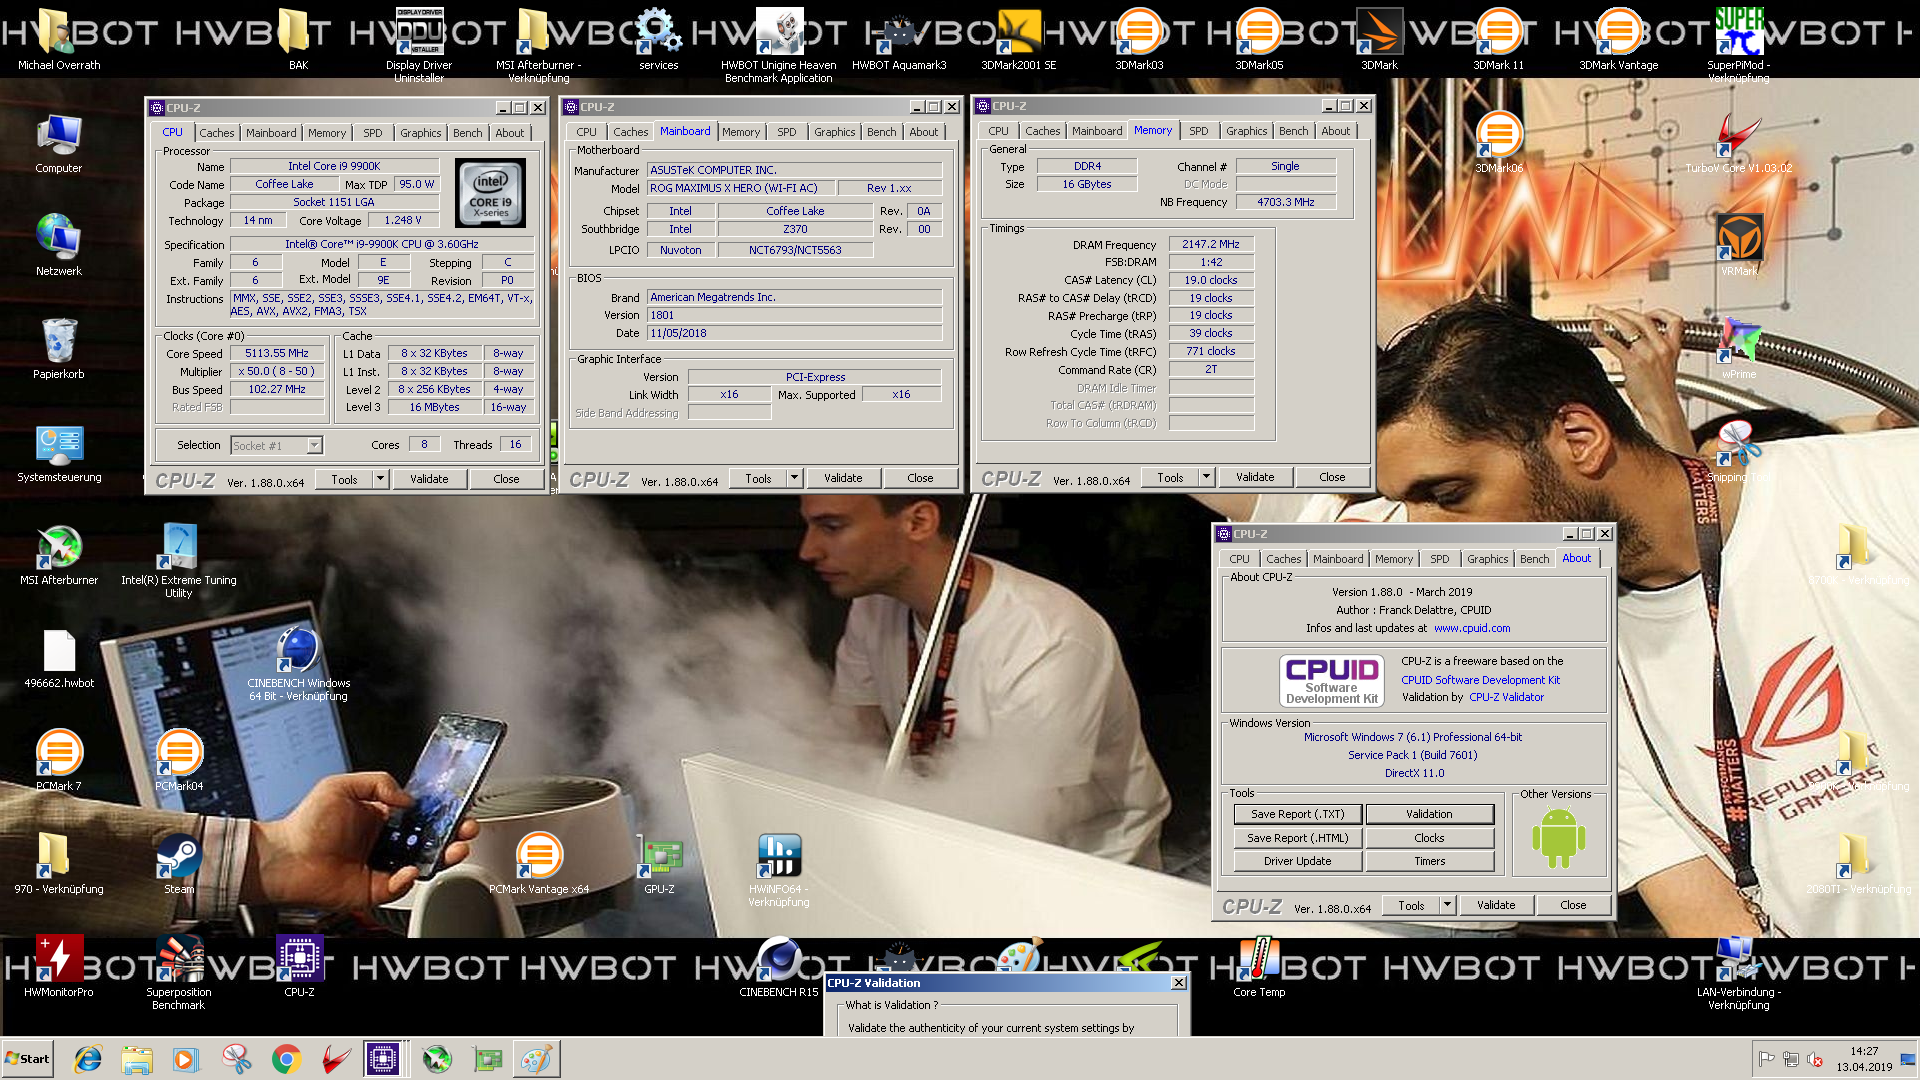Click the Clocks button in About window
The height and width of the screenshot is (1080, 1920).
tap(1430, 838)
